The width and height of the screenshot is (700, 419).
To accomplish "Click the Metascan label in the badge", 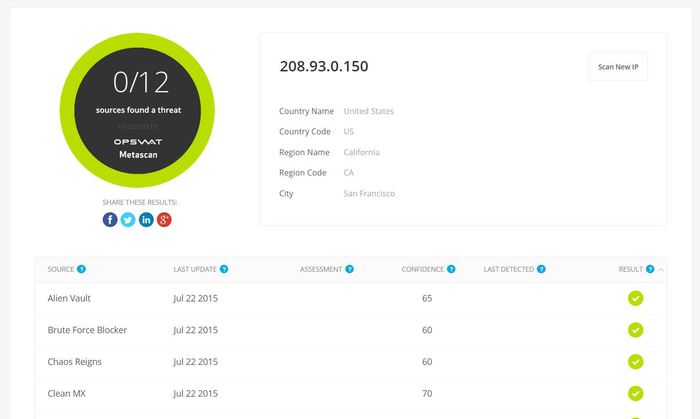I will 138,154.
